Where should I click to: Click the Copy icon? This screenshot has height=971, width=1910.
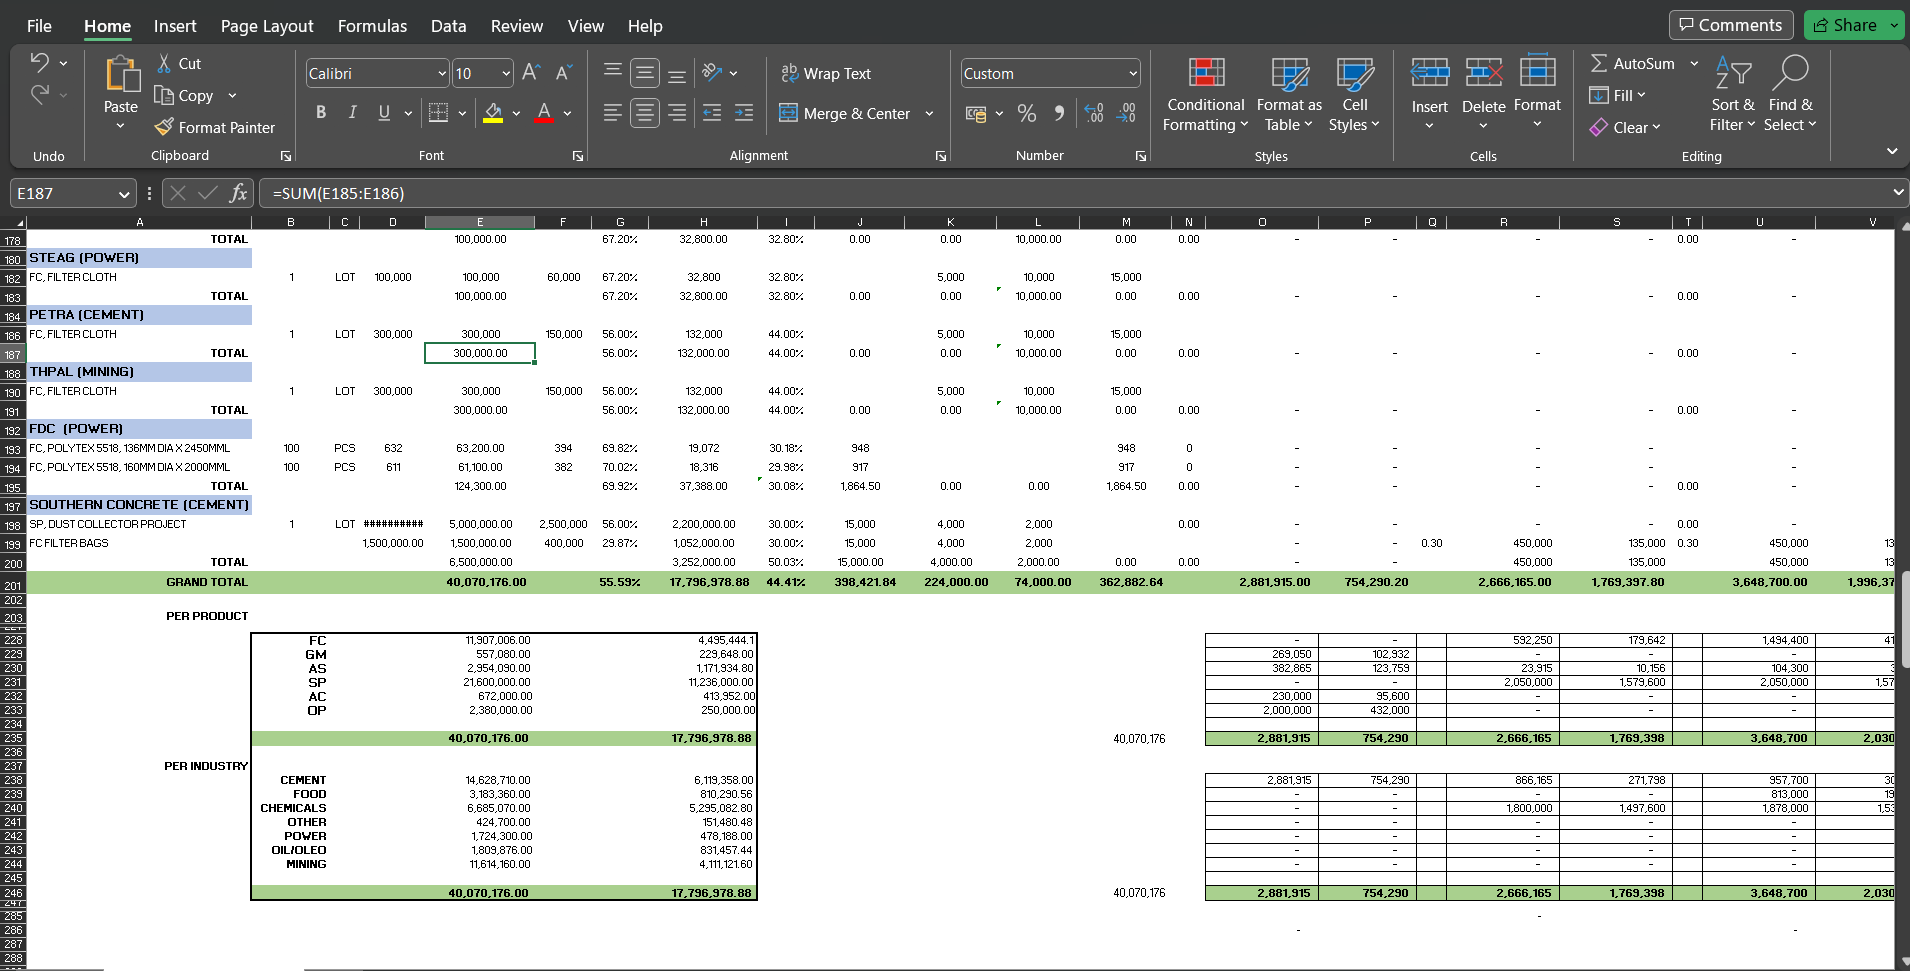pos(164,95)
